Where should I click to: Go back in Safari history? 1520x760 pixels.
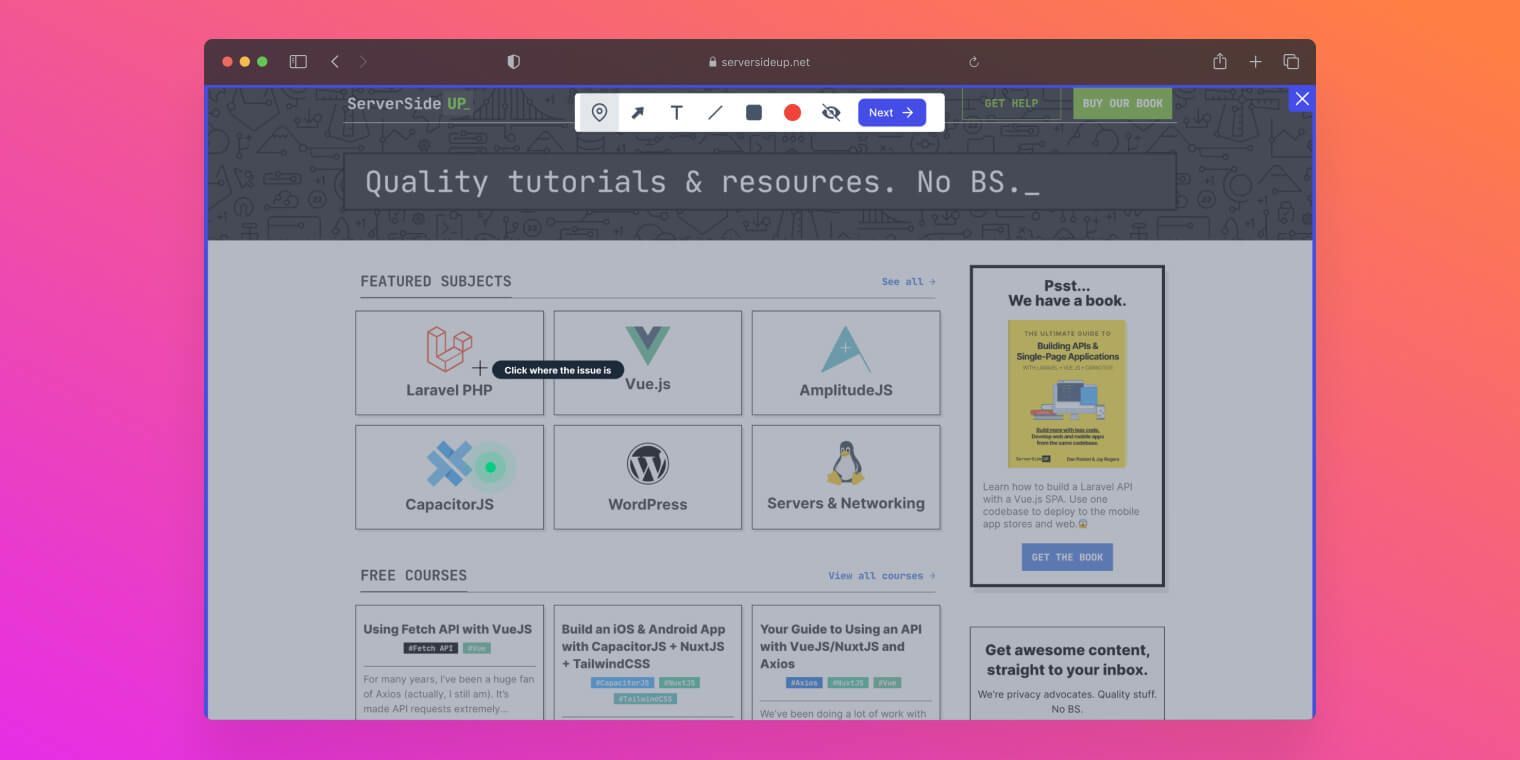(x=335, y=62)
